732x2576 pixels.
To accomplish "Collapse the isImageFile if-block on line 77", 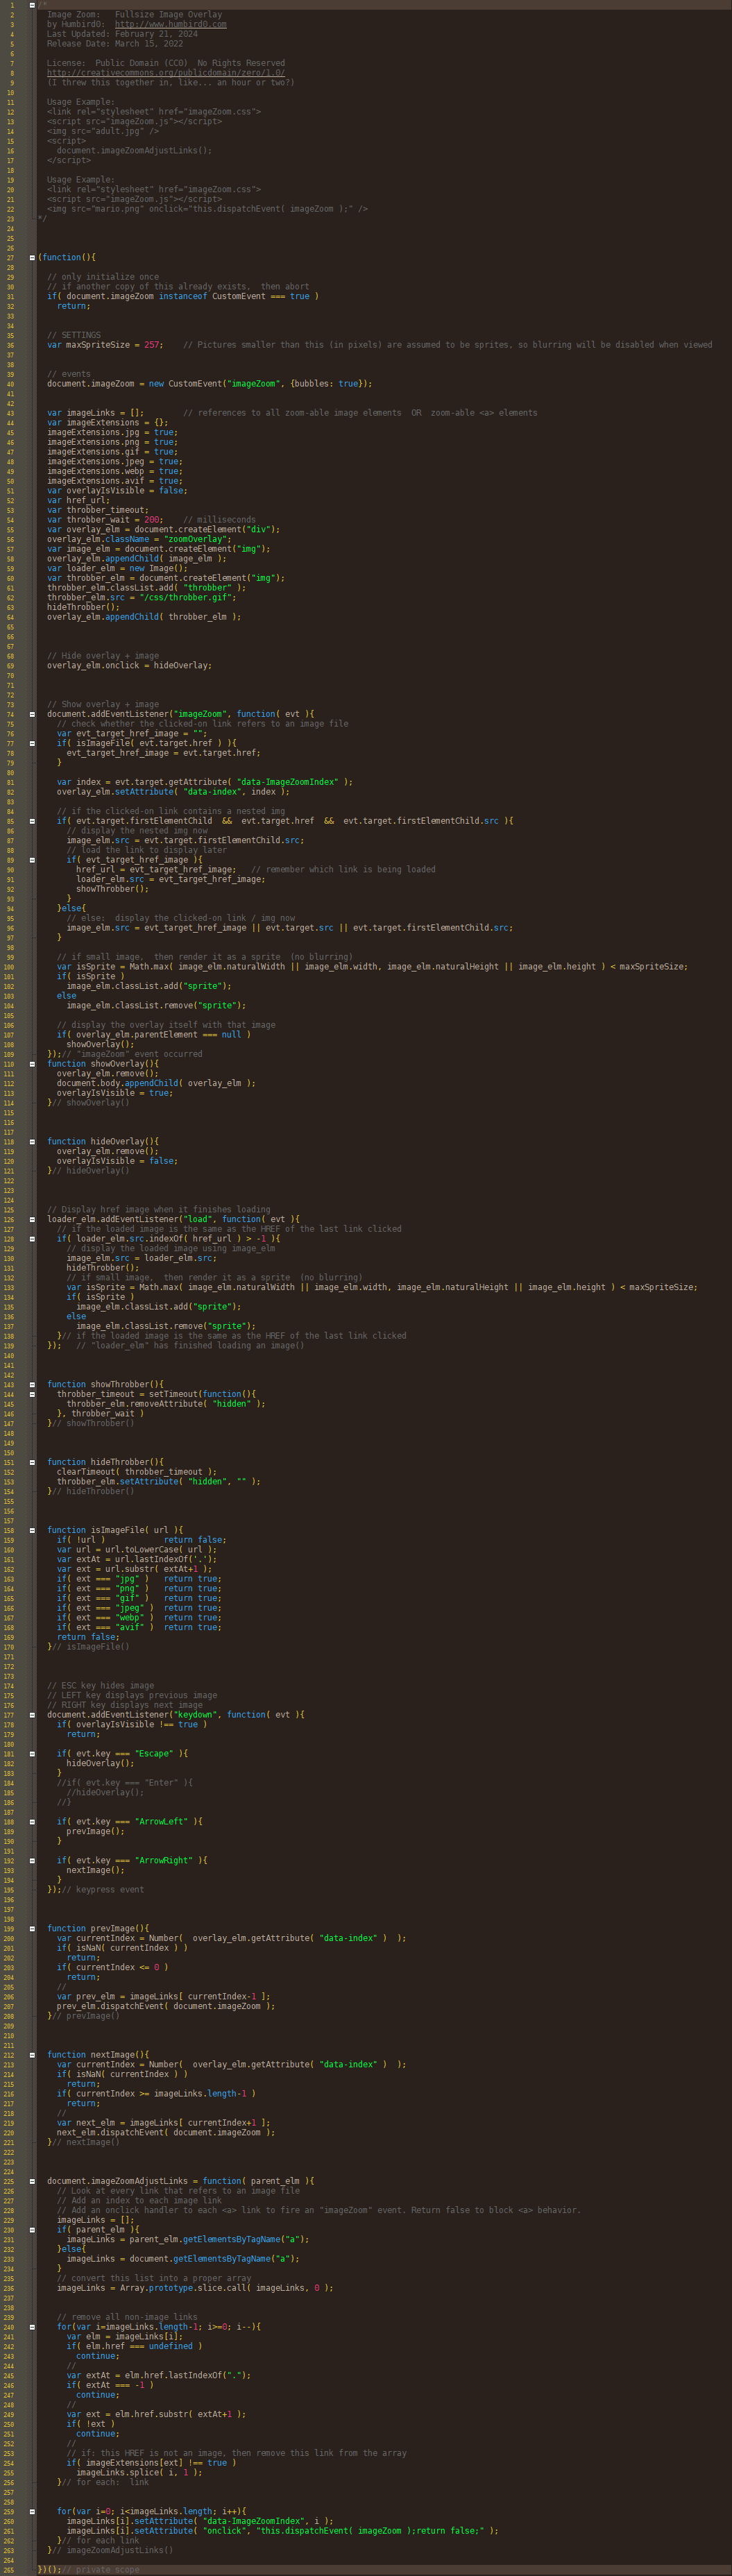I will (32, 743).
